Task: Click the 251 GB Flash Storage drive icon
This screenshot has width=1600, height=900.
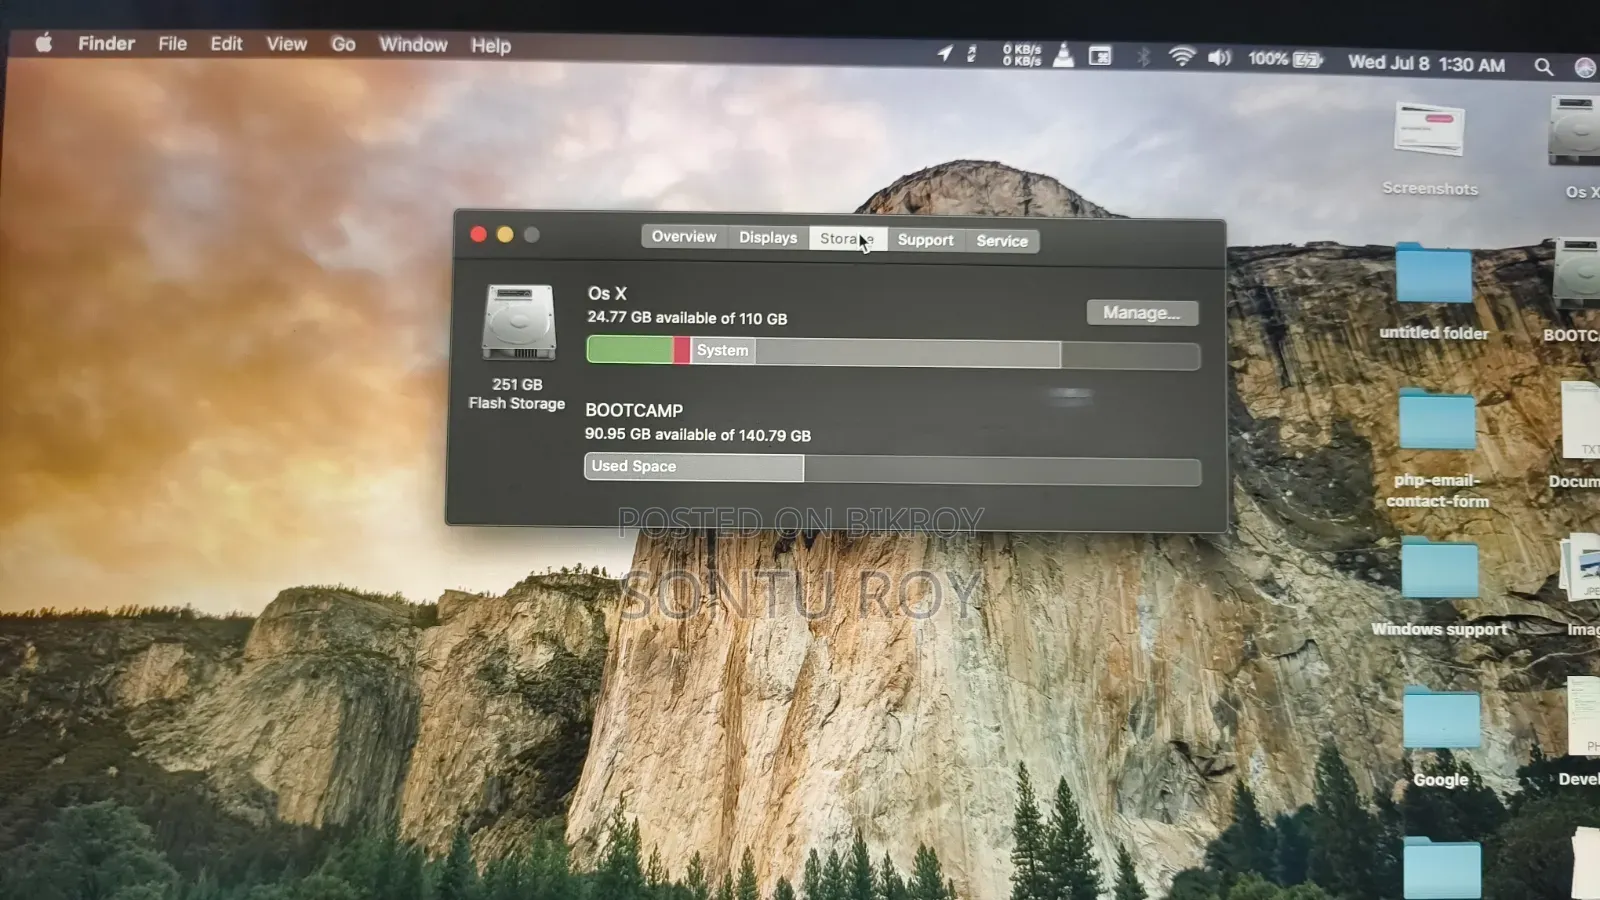Action: pyautogui.click(x=518, y=322)
